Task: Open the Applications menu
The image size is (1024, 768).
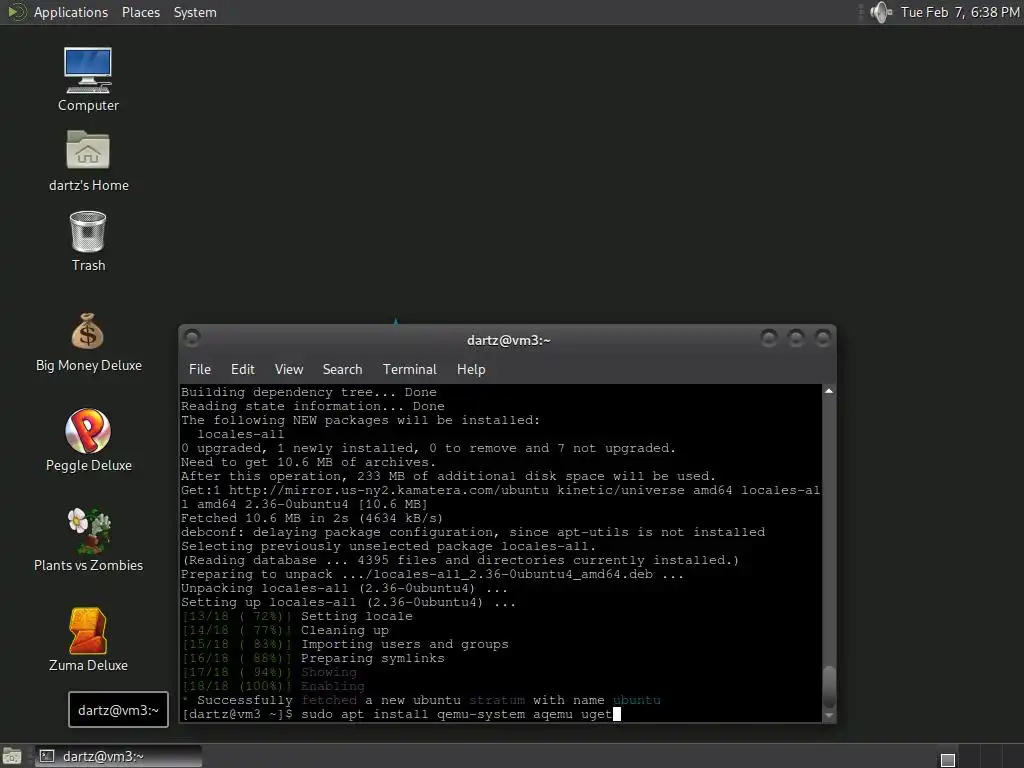Action: coord(71,12)
